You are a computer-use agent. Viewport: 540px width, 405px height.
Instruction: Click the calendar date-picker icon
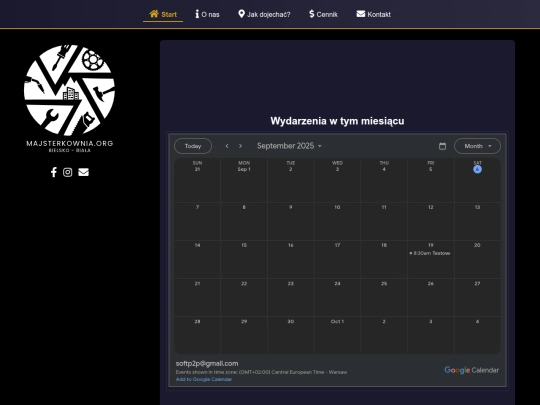[443, 146]
